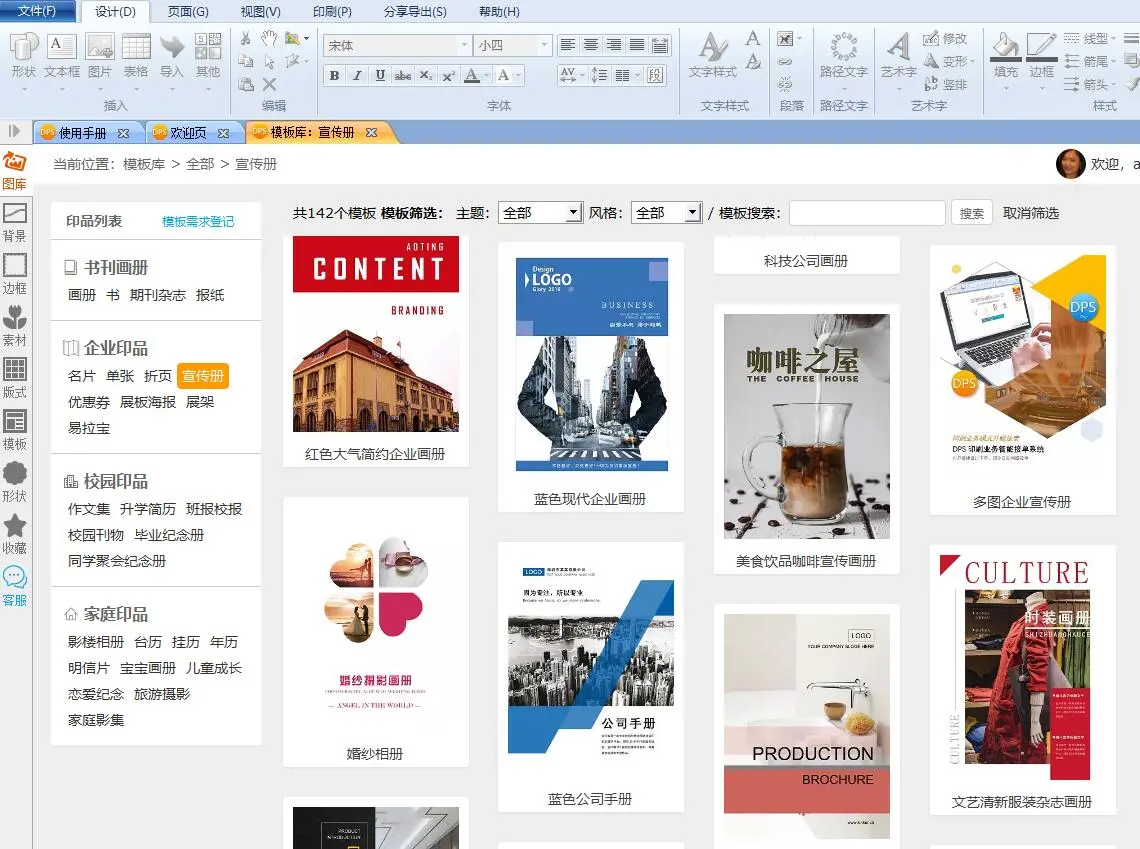Toggle italic text formatting

[x=357, y=76]
